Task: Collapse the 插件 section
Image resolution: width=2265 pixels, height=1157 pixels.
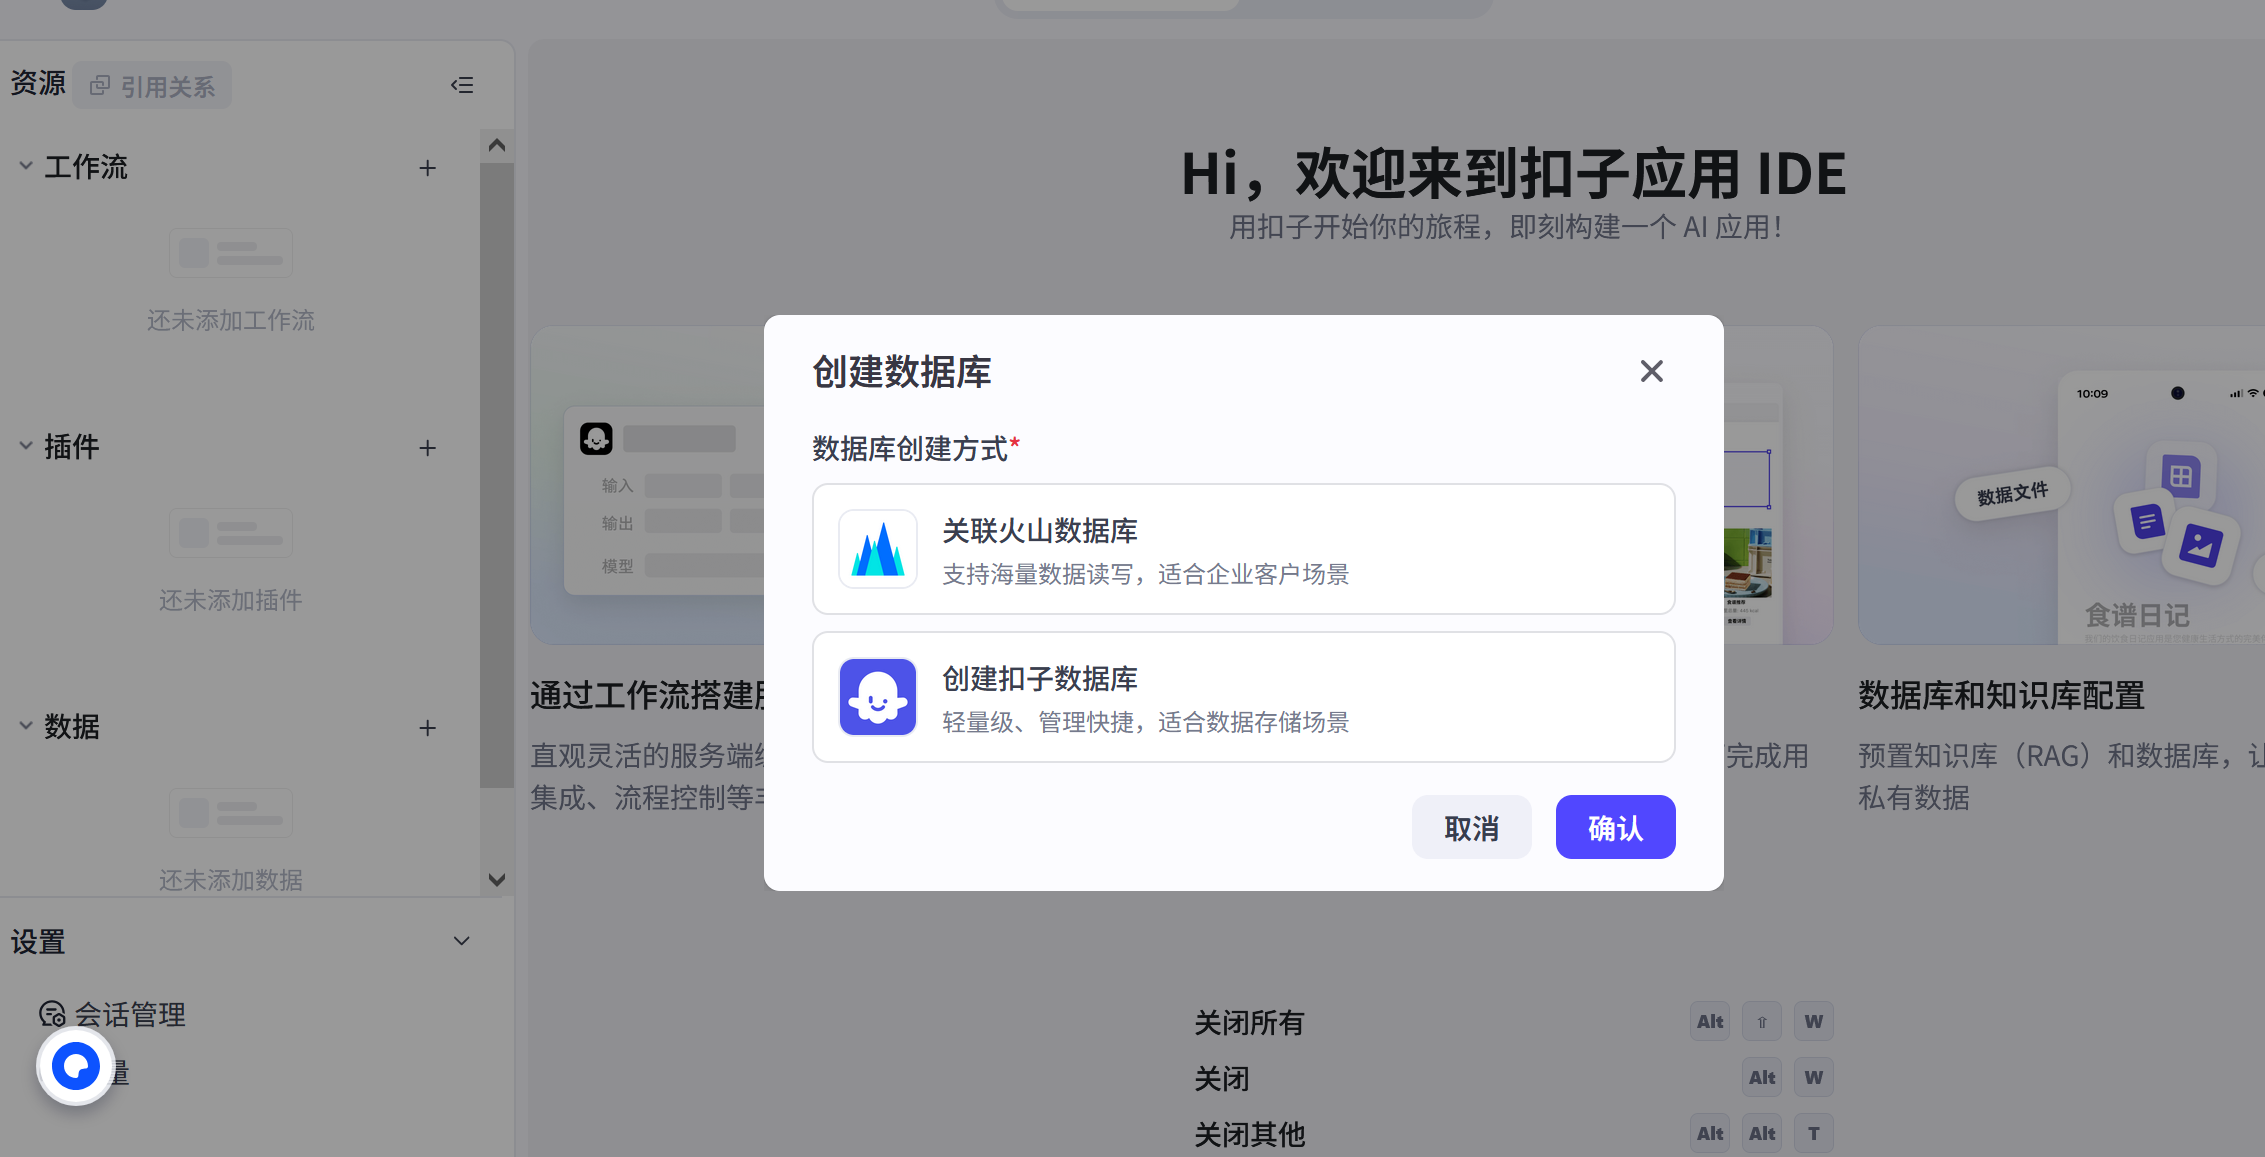Action: 26,446
